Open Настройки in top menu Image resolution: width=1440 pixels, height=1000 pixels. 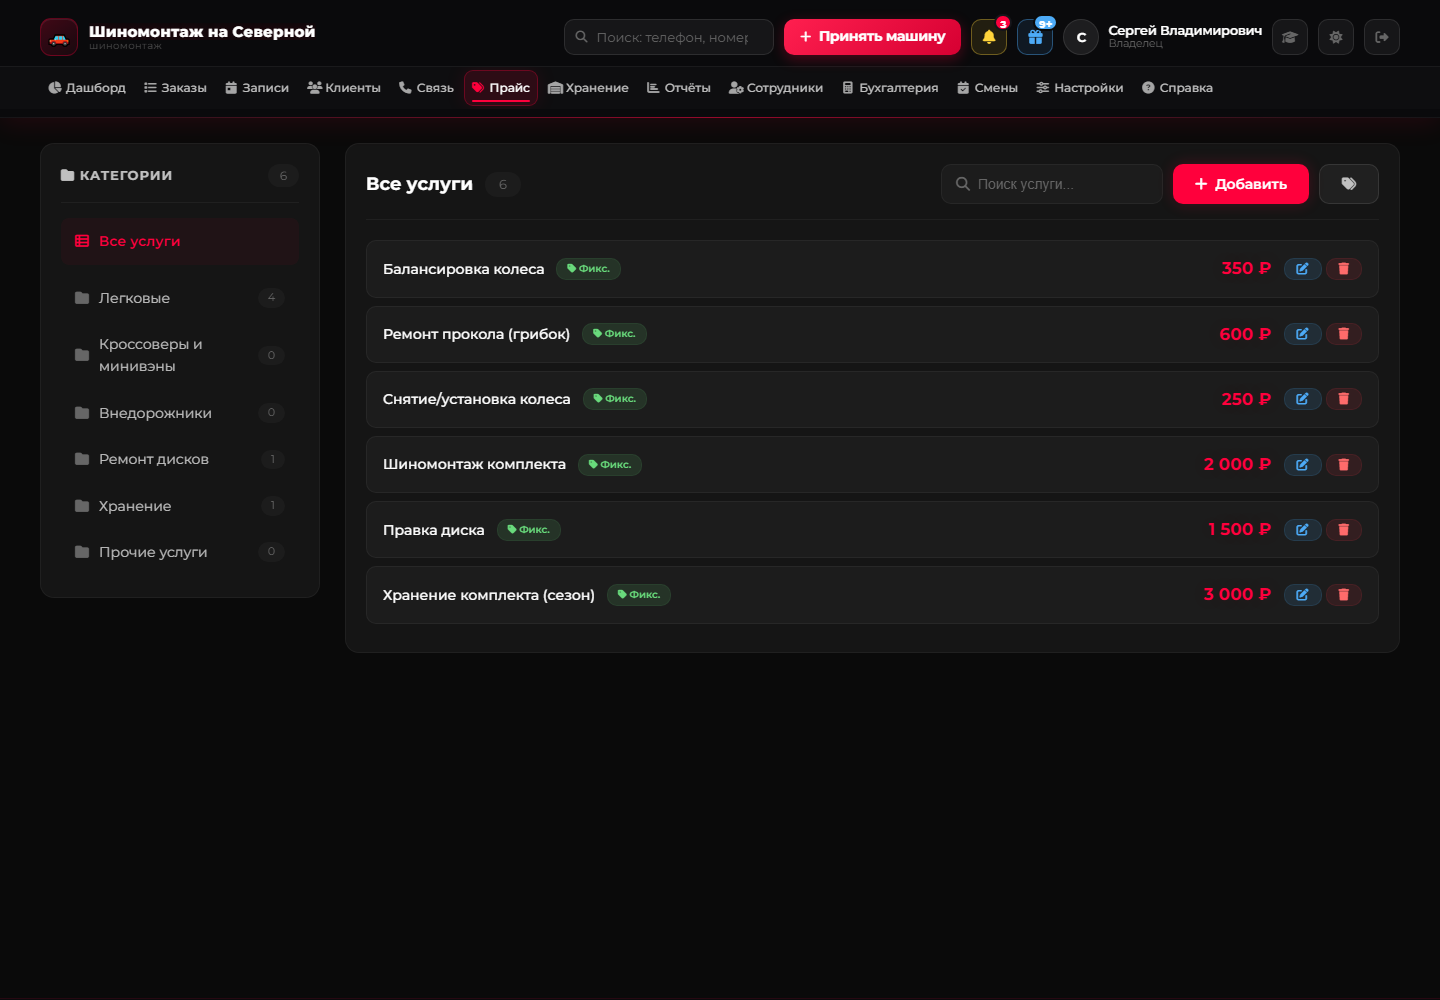tap(1080, 88)
